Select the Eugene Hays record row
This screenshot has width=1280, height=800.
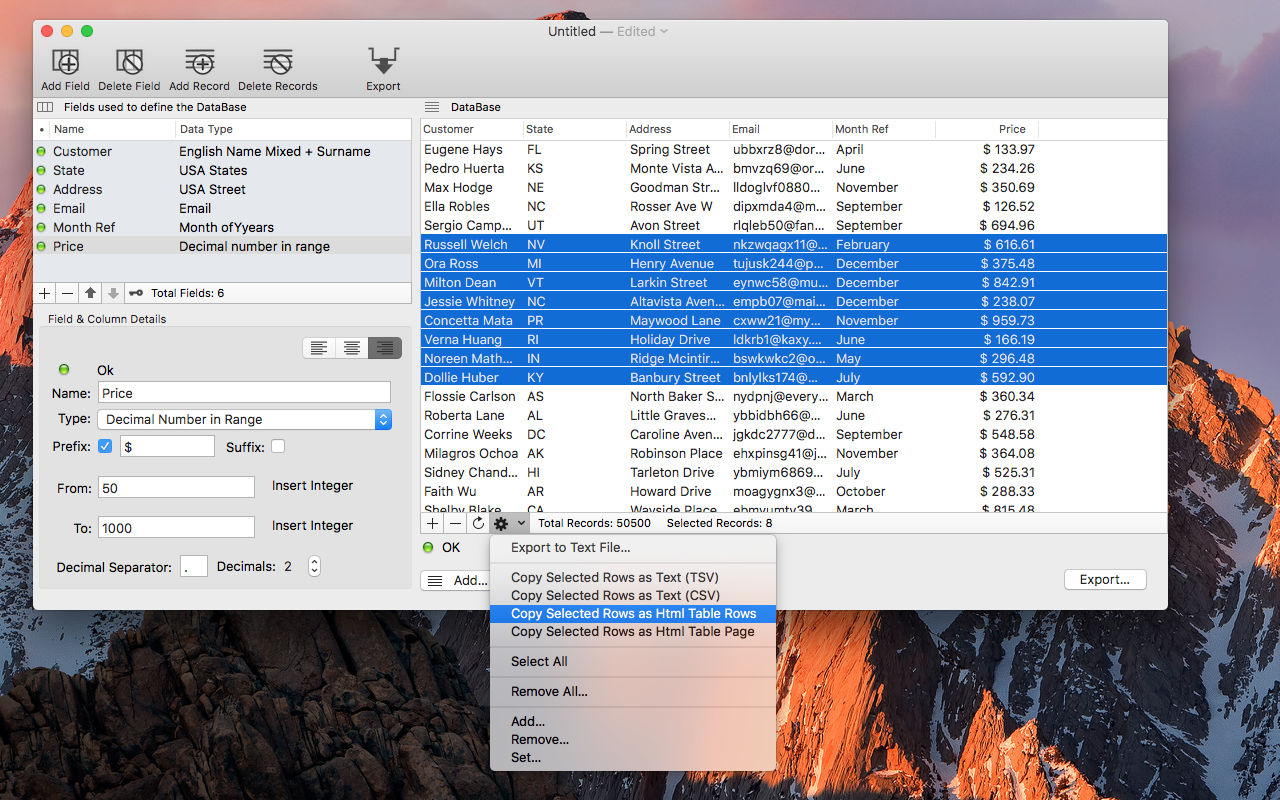coord(794,150)
